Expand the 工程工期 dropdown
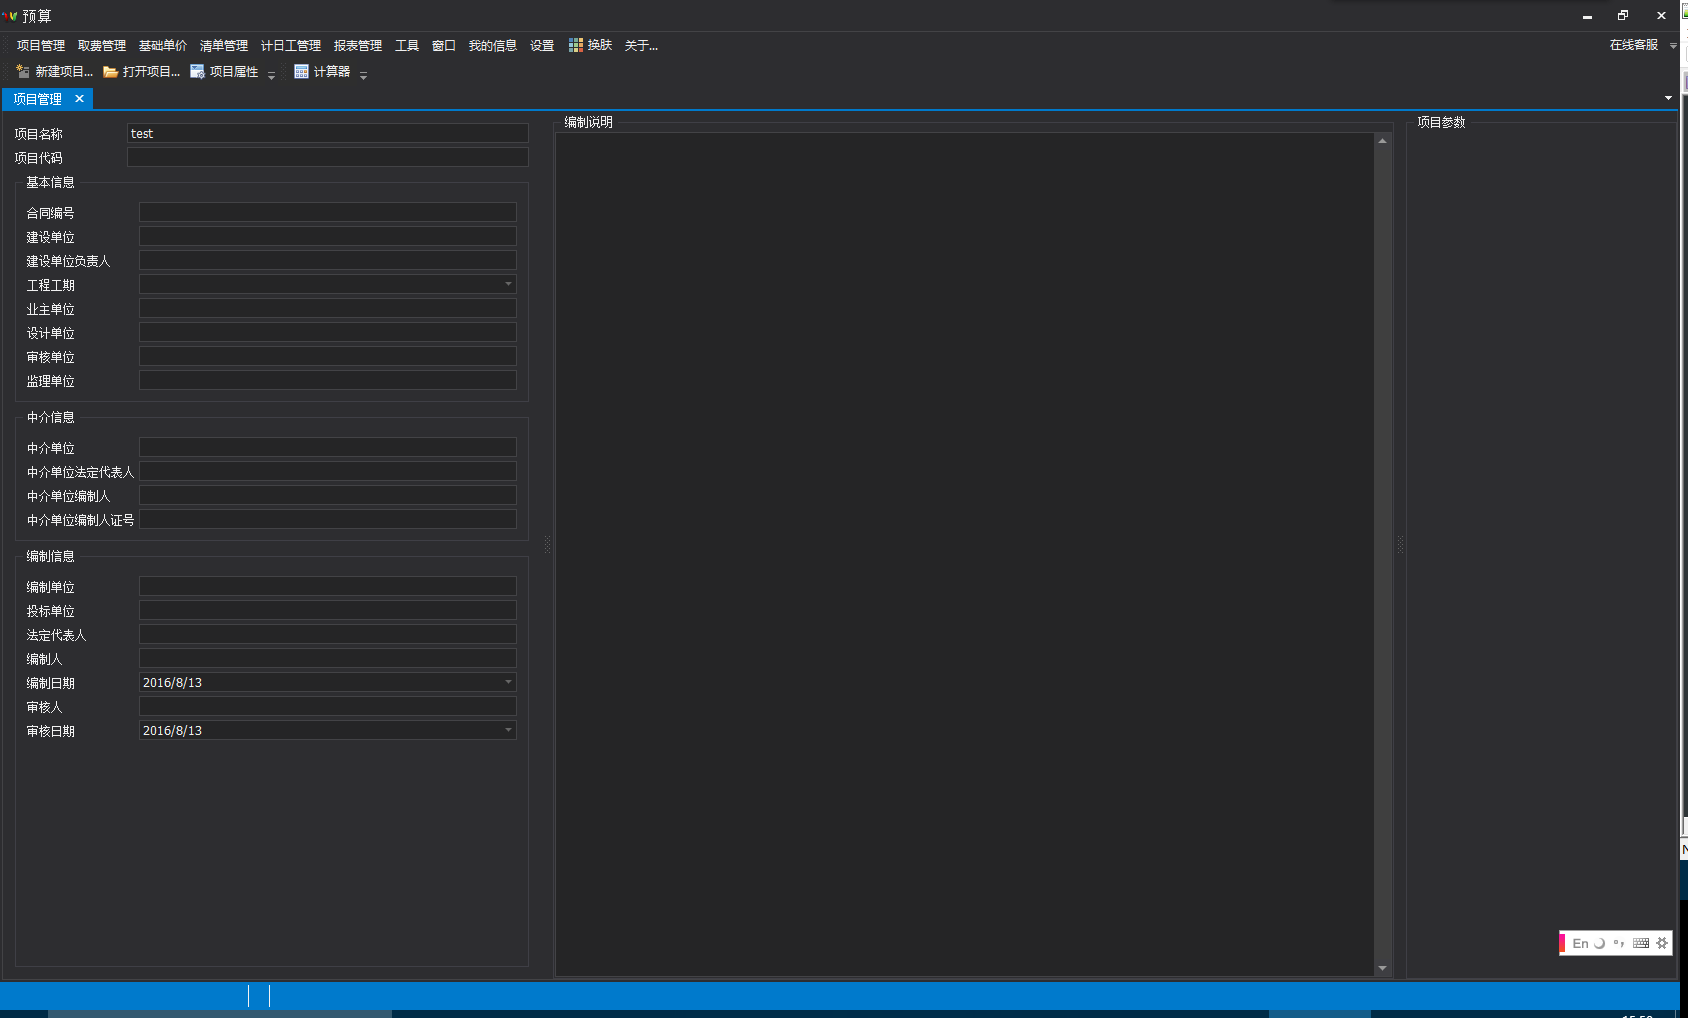1688x1018 pixels. (x=508, y=284)
